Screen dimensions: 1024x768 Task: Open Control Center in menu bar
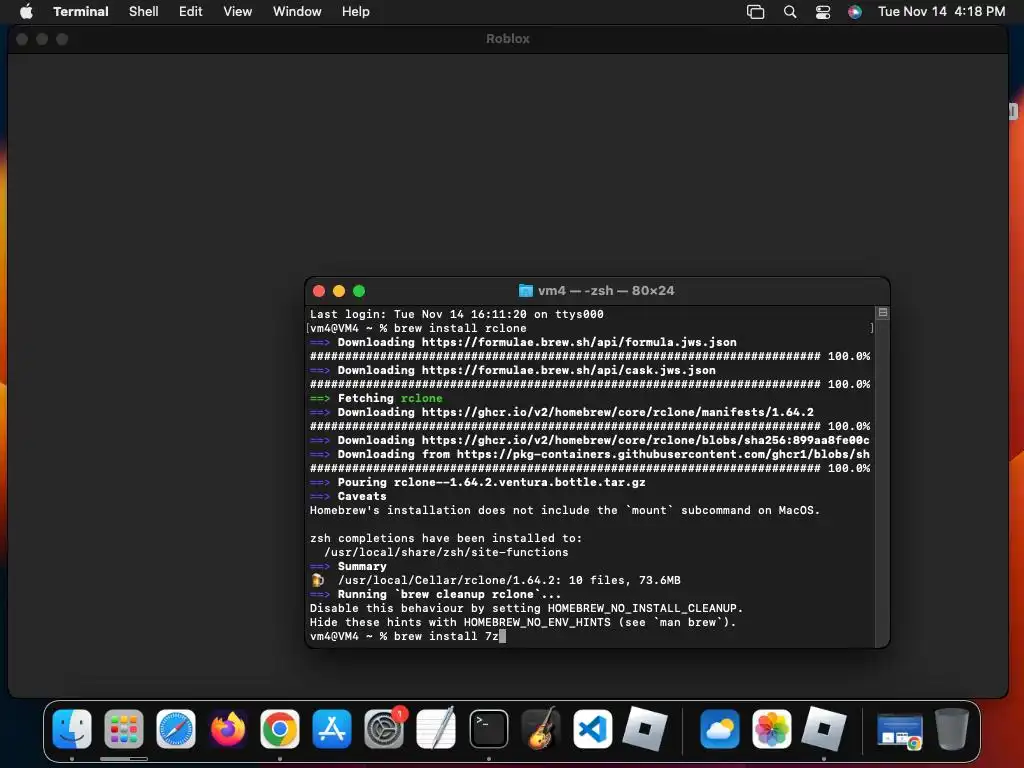click(x=823, y=12)
